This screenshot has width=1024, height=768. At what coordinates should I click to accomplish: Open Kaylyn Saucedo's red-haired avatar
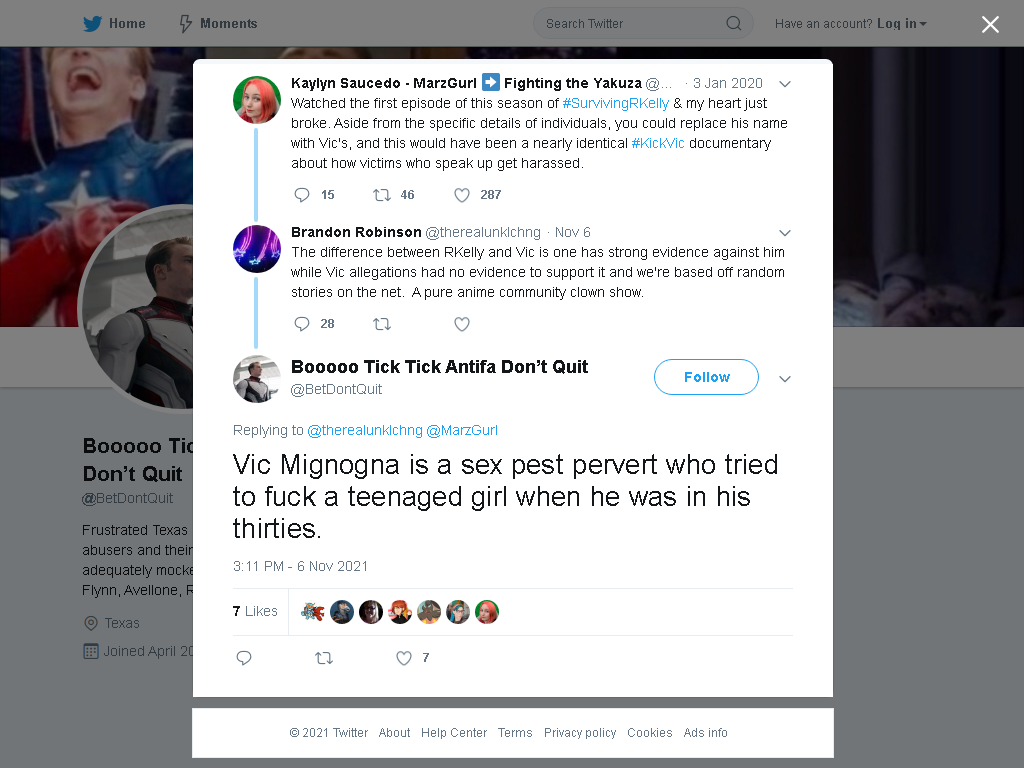point(257,100)
